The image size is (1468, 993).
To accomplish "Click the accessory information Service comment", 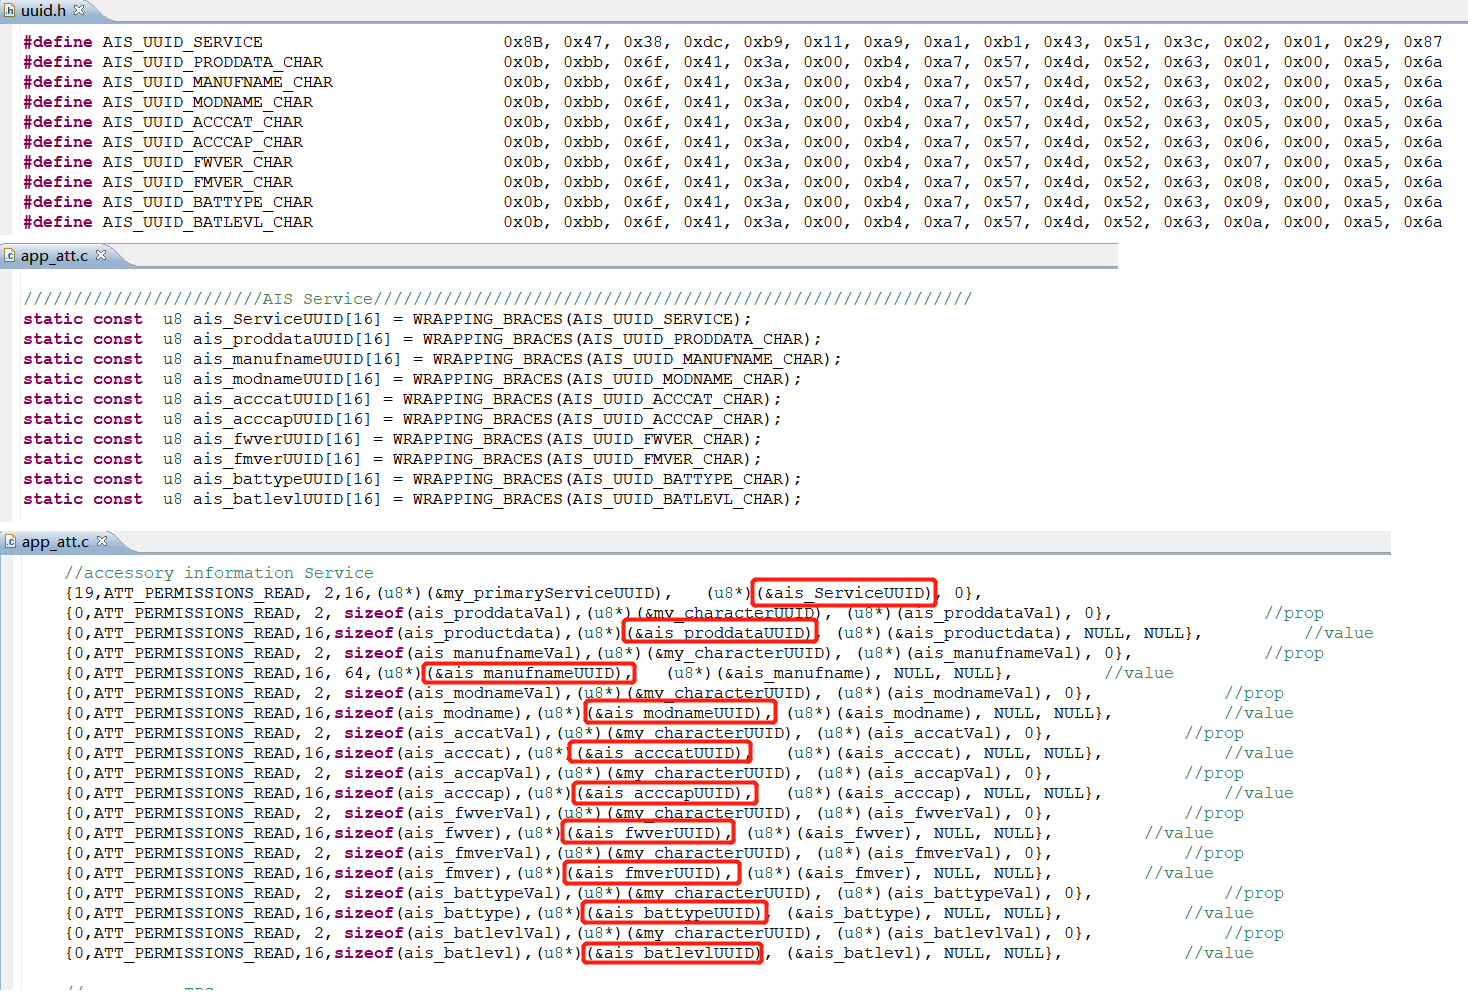I will [220, 572].
